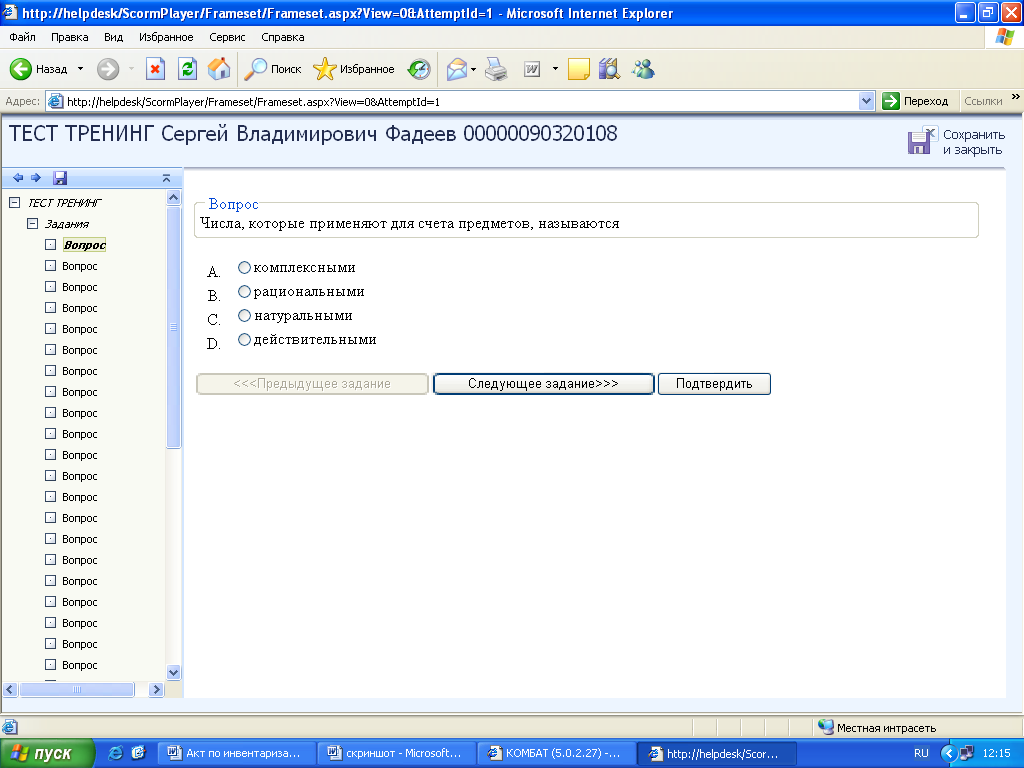This screenshot has width=1024, height=768.
Task: Switch to скриншот - Microsoft taskbar window
Action: click(396, 753)
